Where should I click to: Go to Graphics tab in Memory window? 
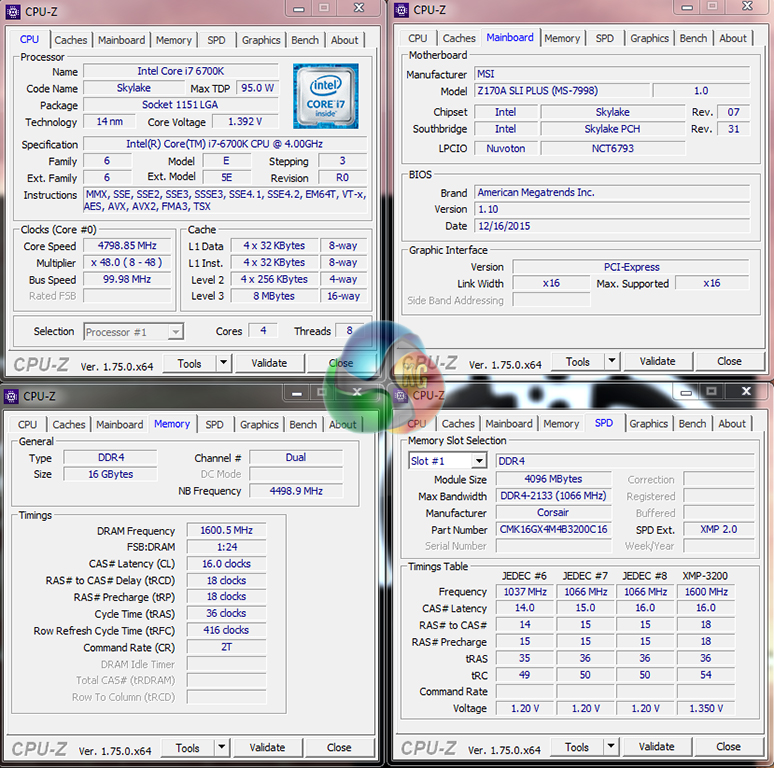[259, 424]
